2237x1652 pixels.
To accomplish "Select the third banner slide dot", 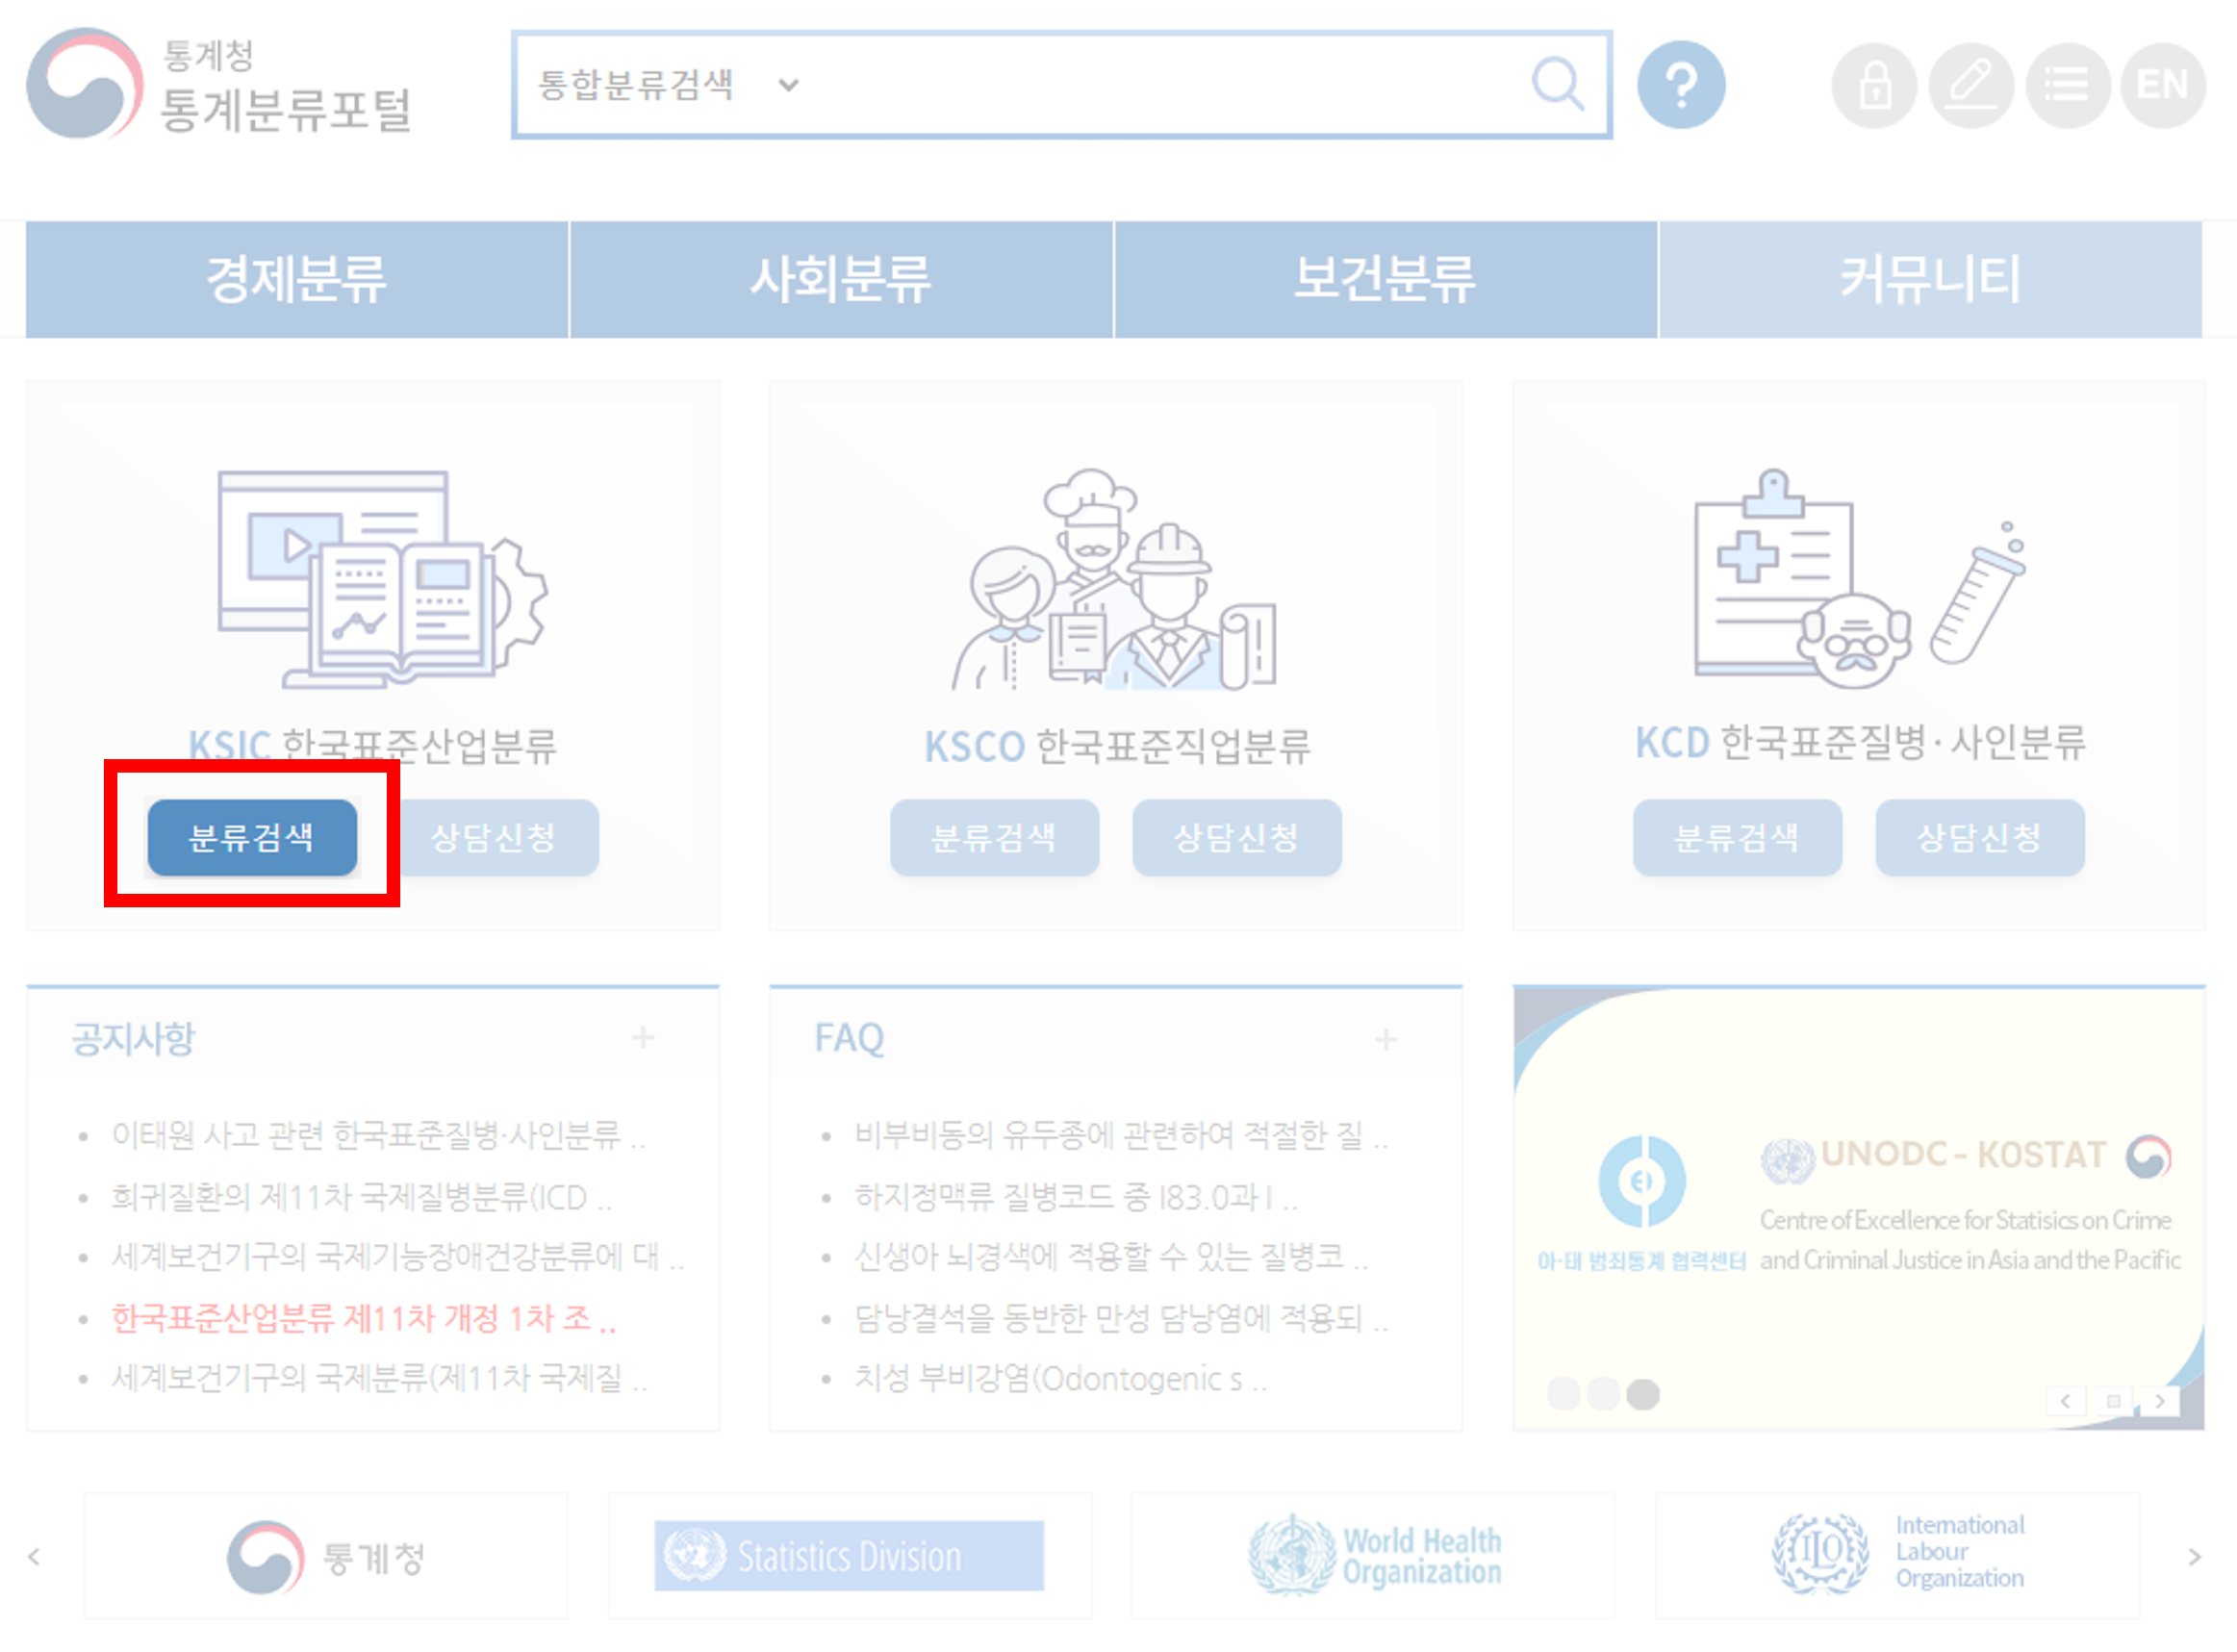I will (1643, 1394).
